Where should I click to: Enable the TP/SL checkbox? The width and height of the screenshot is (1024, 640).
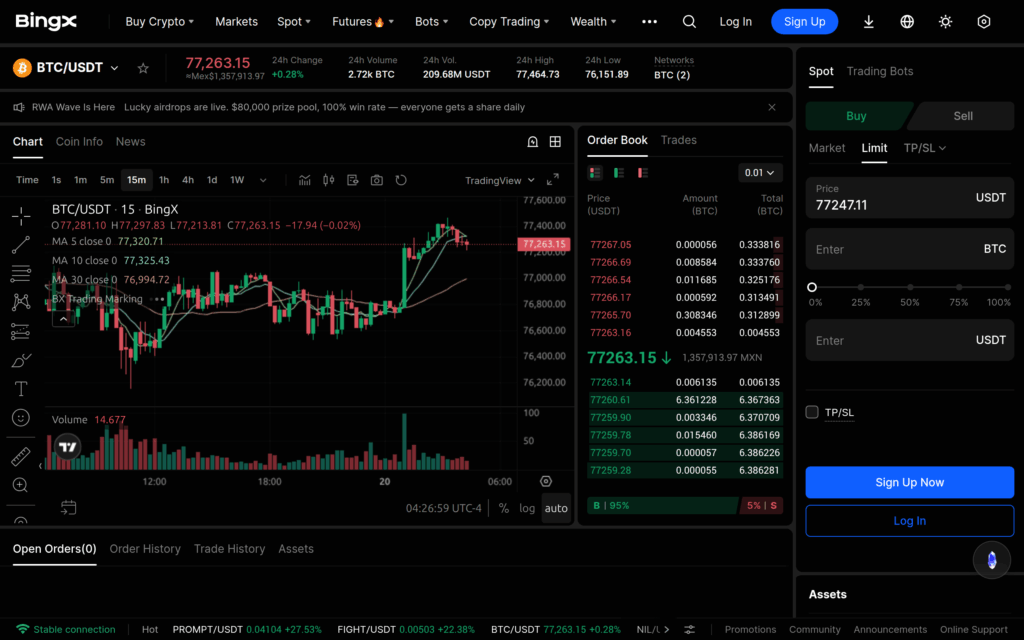[812, 412]
